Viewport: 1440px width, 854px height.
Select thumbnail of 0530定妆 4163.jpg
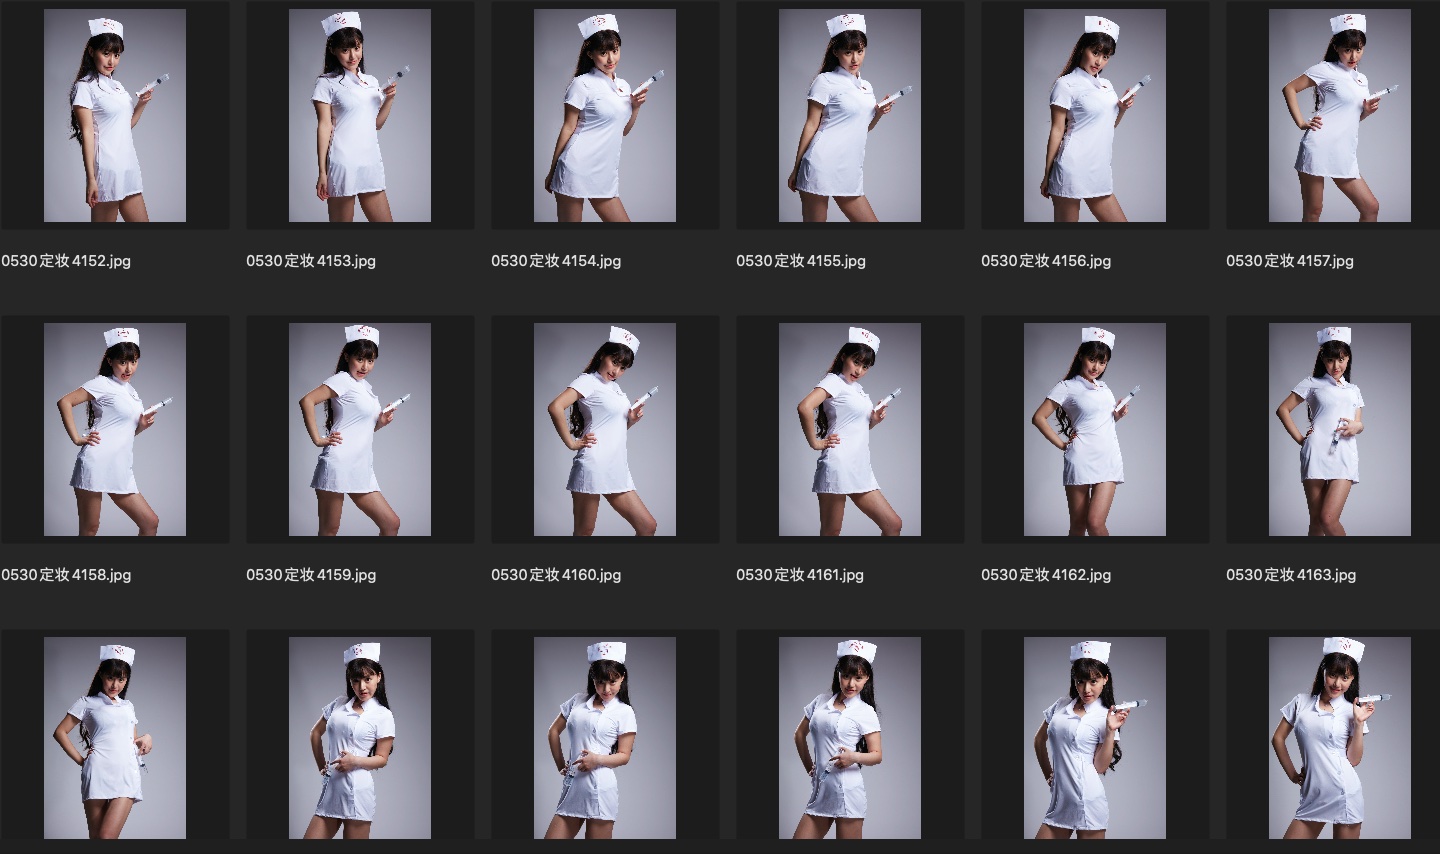click(1340, 429)
